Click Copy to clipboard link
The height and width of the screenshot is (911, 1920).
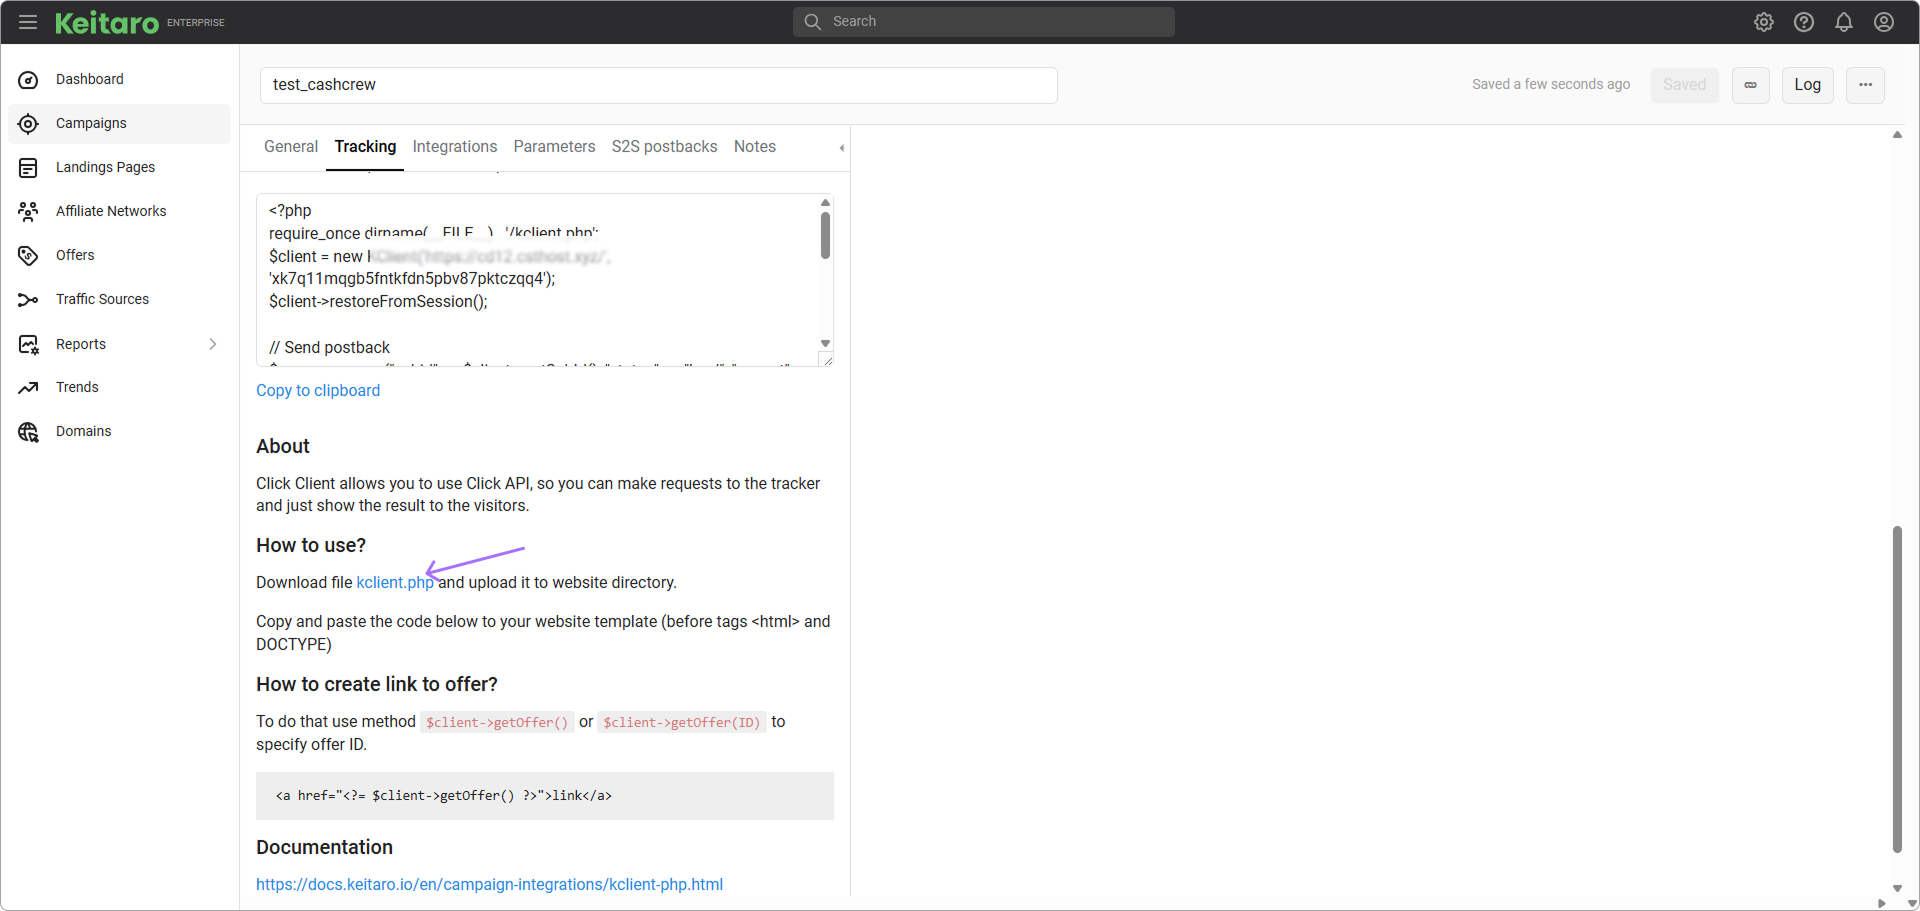click(318, 391)
